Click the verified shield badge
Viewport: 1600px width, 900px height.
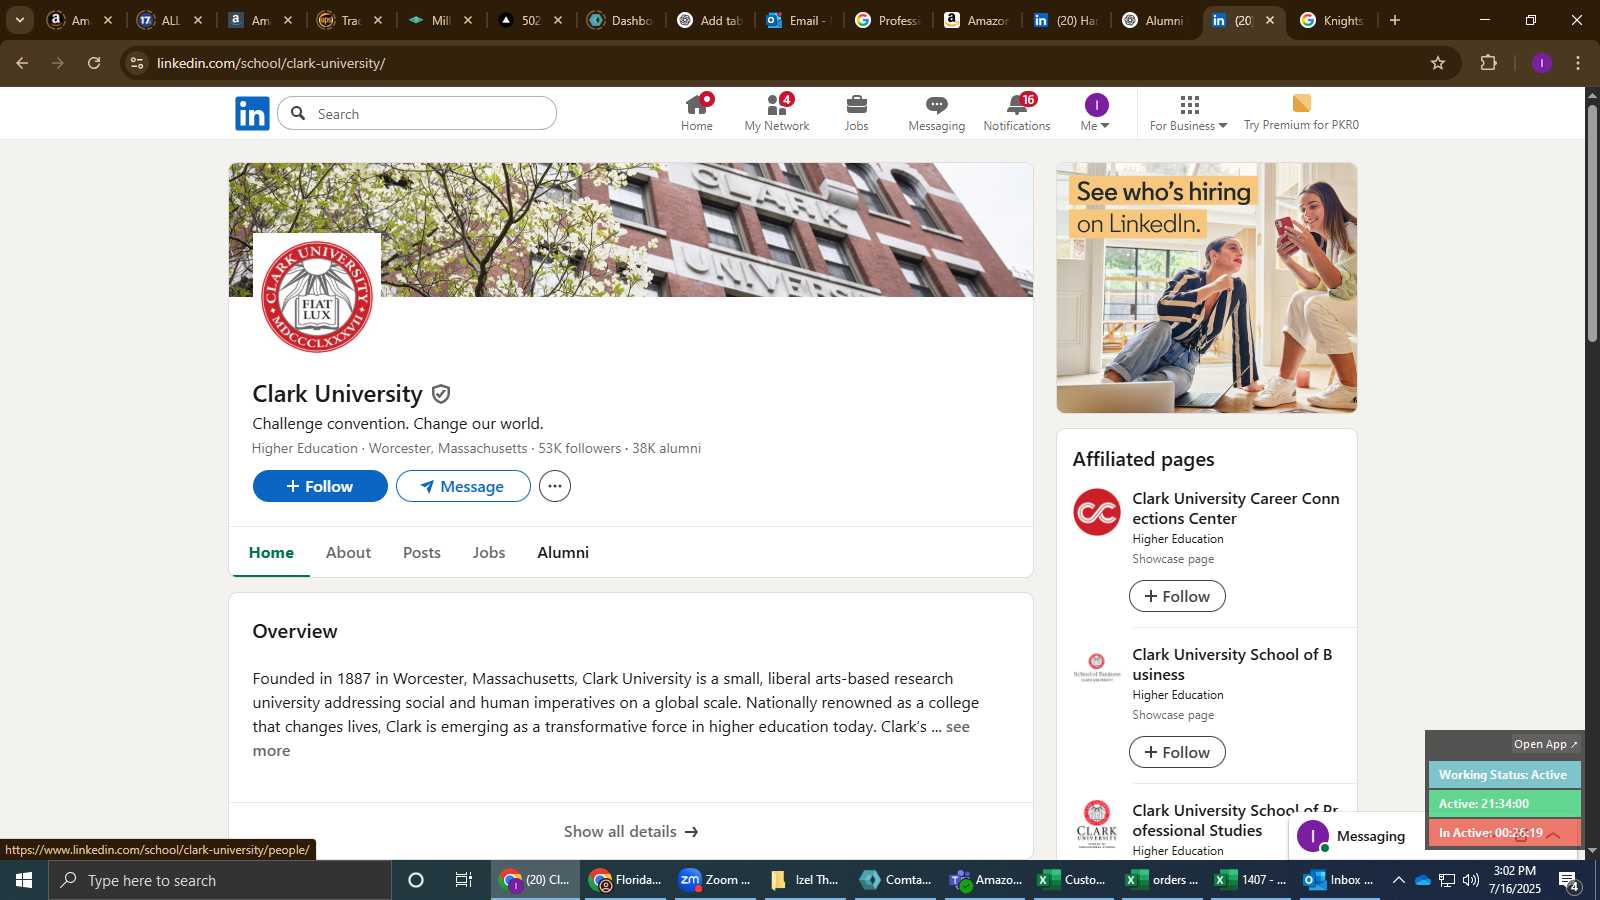[x=441, y=394]
